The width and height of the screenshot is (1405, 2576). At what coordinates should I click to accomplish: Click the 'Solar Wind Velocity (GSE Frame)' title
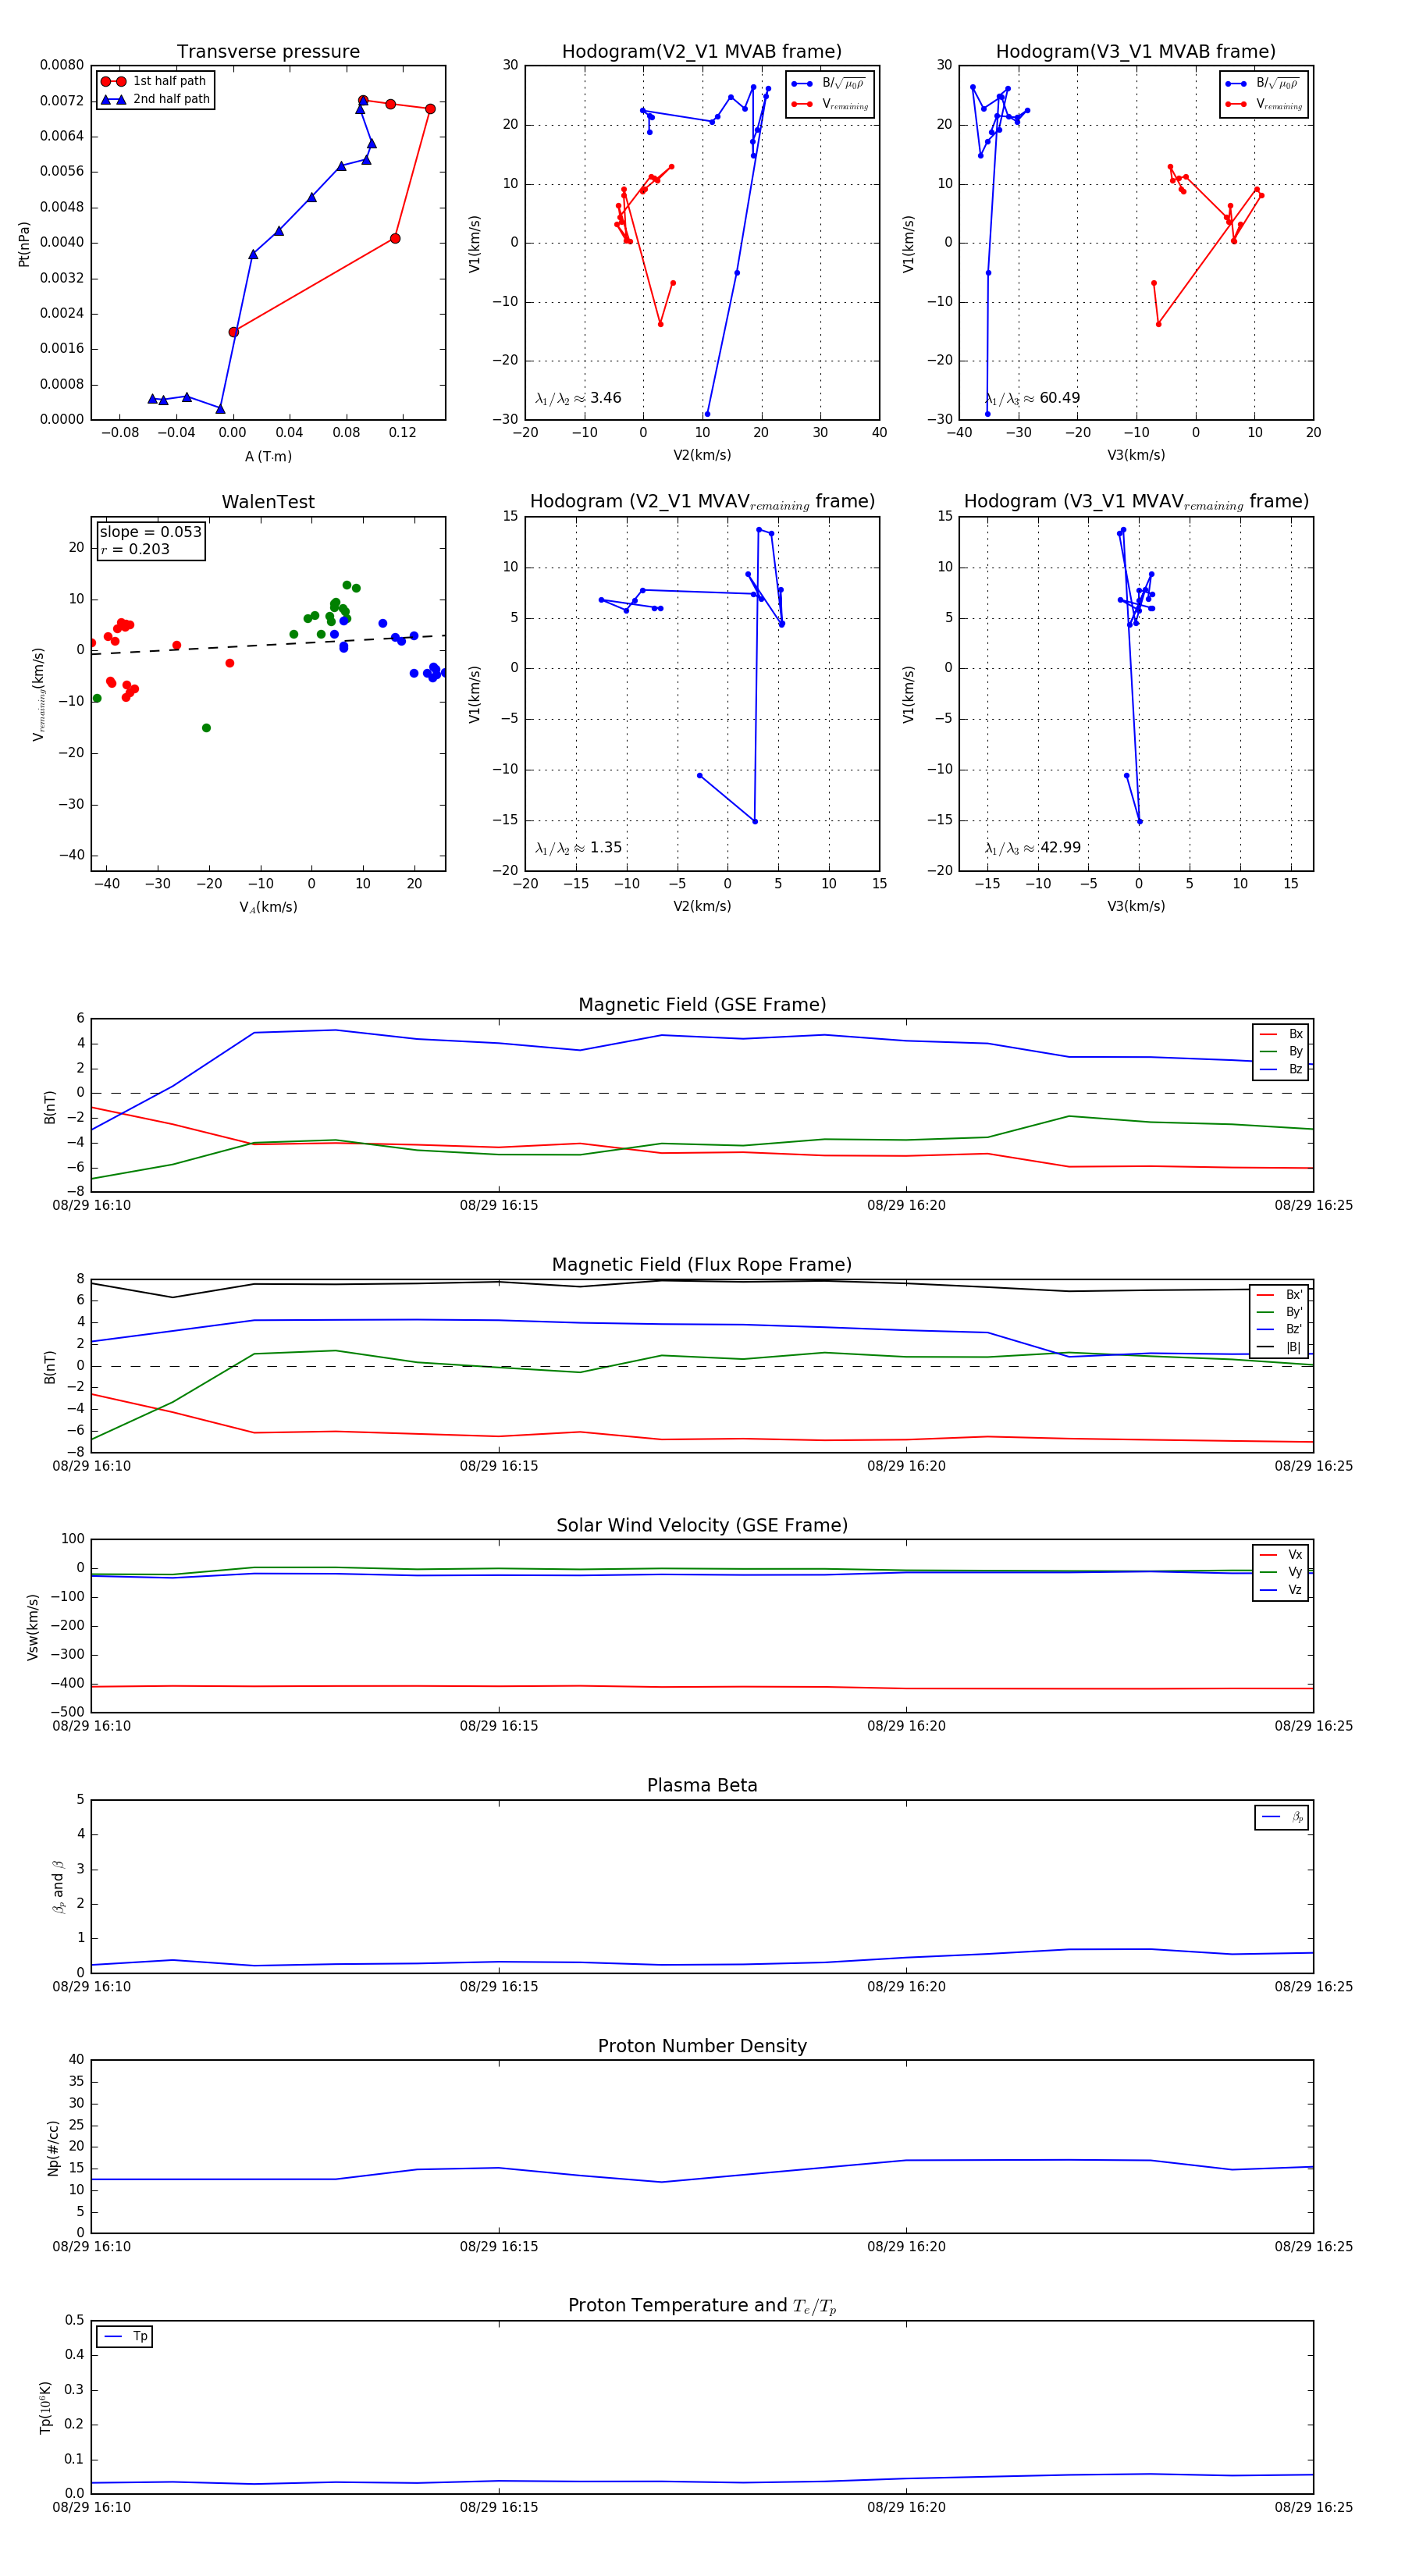(702, 1525)
